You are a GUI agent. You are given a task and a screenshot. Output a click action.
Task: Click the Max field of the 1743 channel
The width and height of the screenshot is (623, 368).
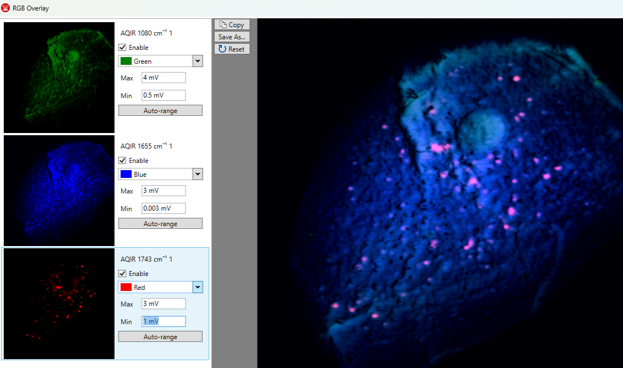coord(163,304)
